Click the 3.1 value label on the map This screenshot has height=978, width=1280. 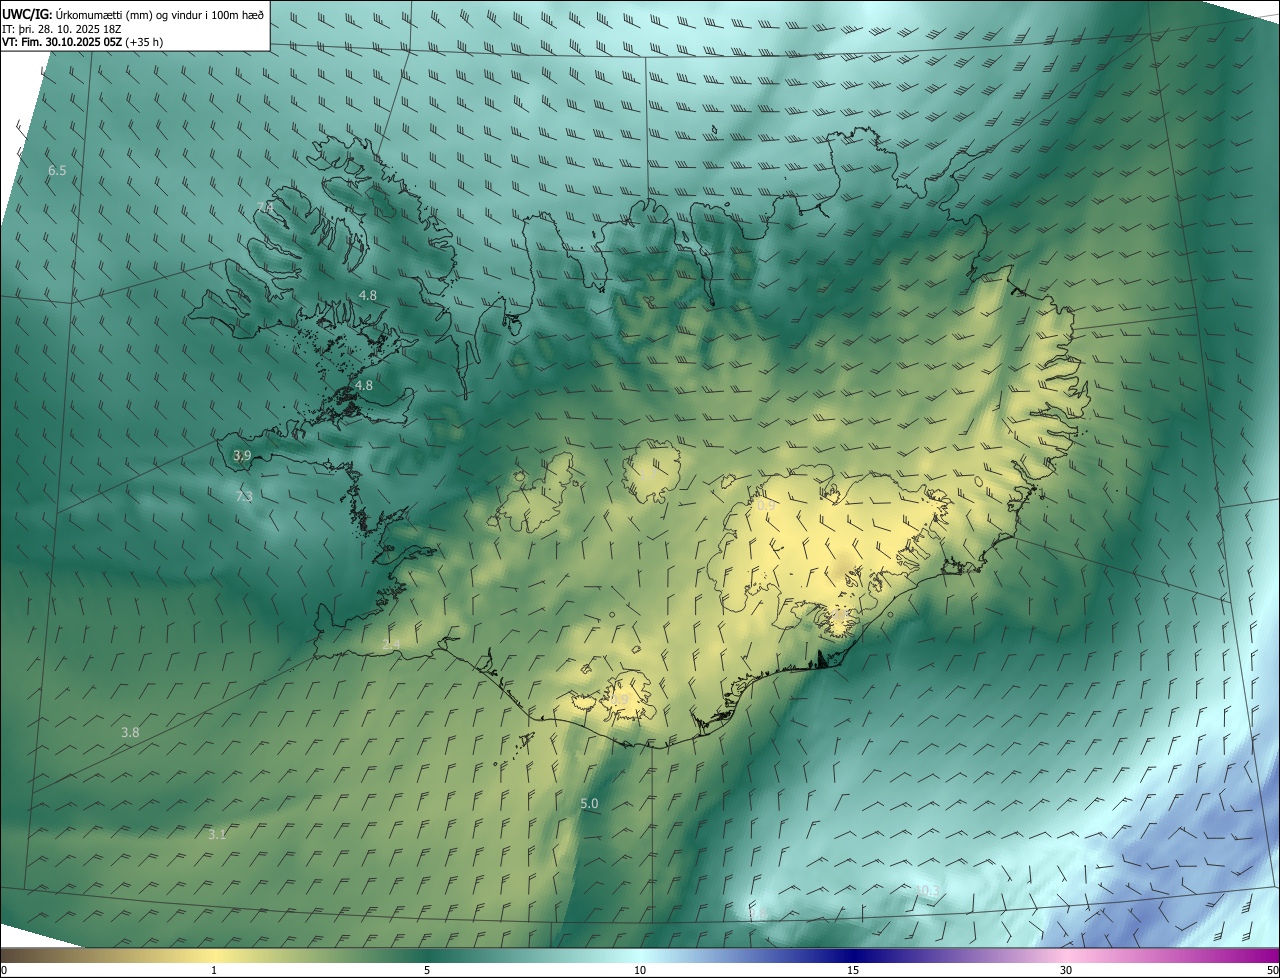(217, 834)
